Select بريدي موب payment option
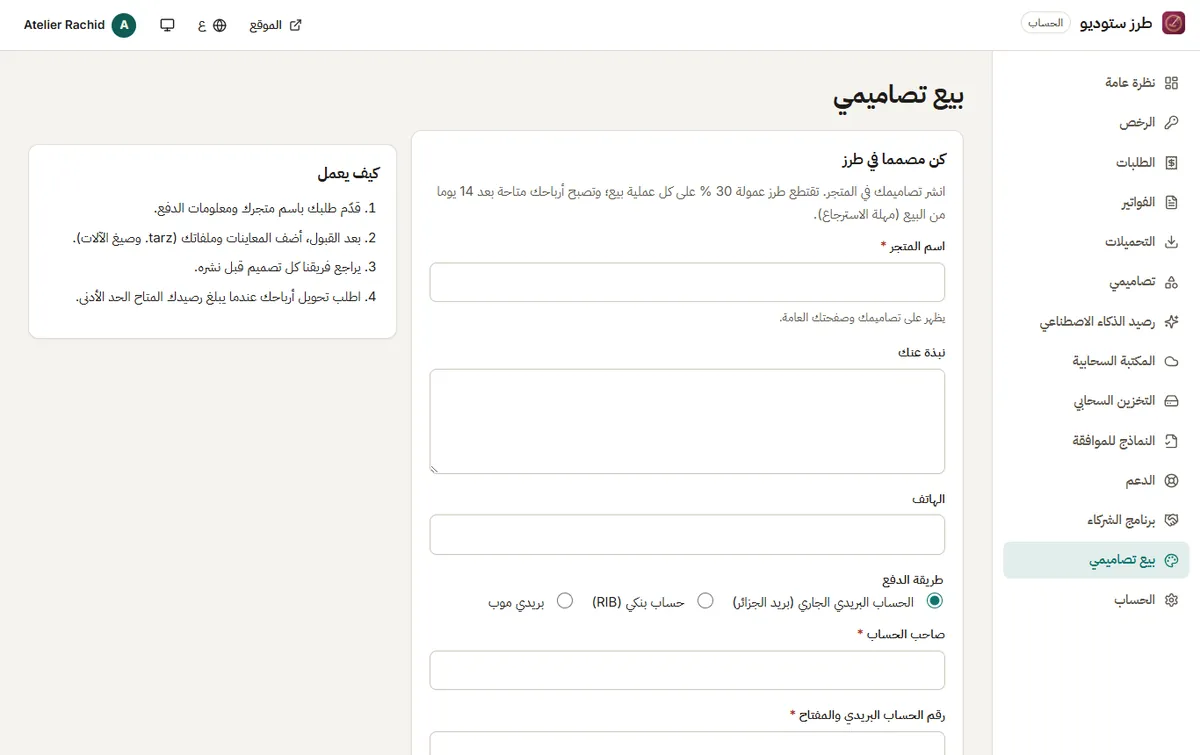Viewport: 1200px width, 755px height. (565, 601)
